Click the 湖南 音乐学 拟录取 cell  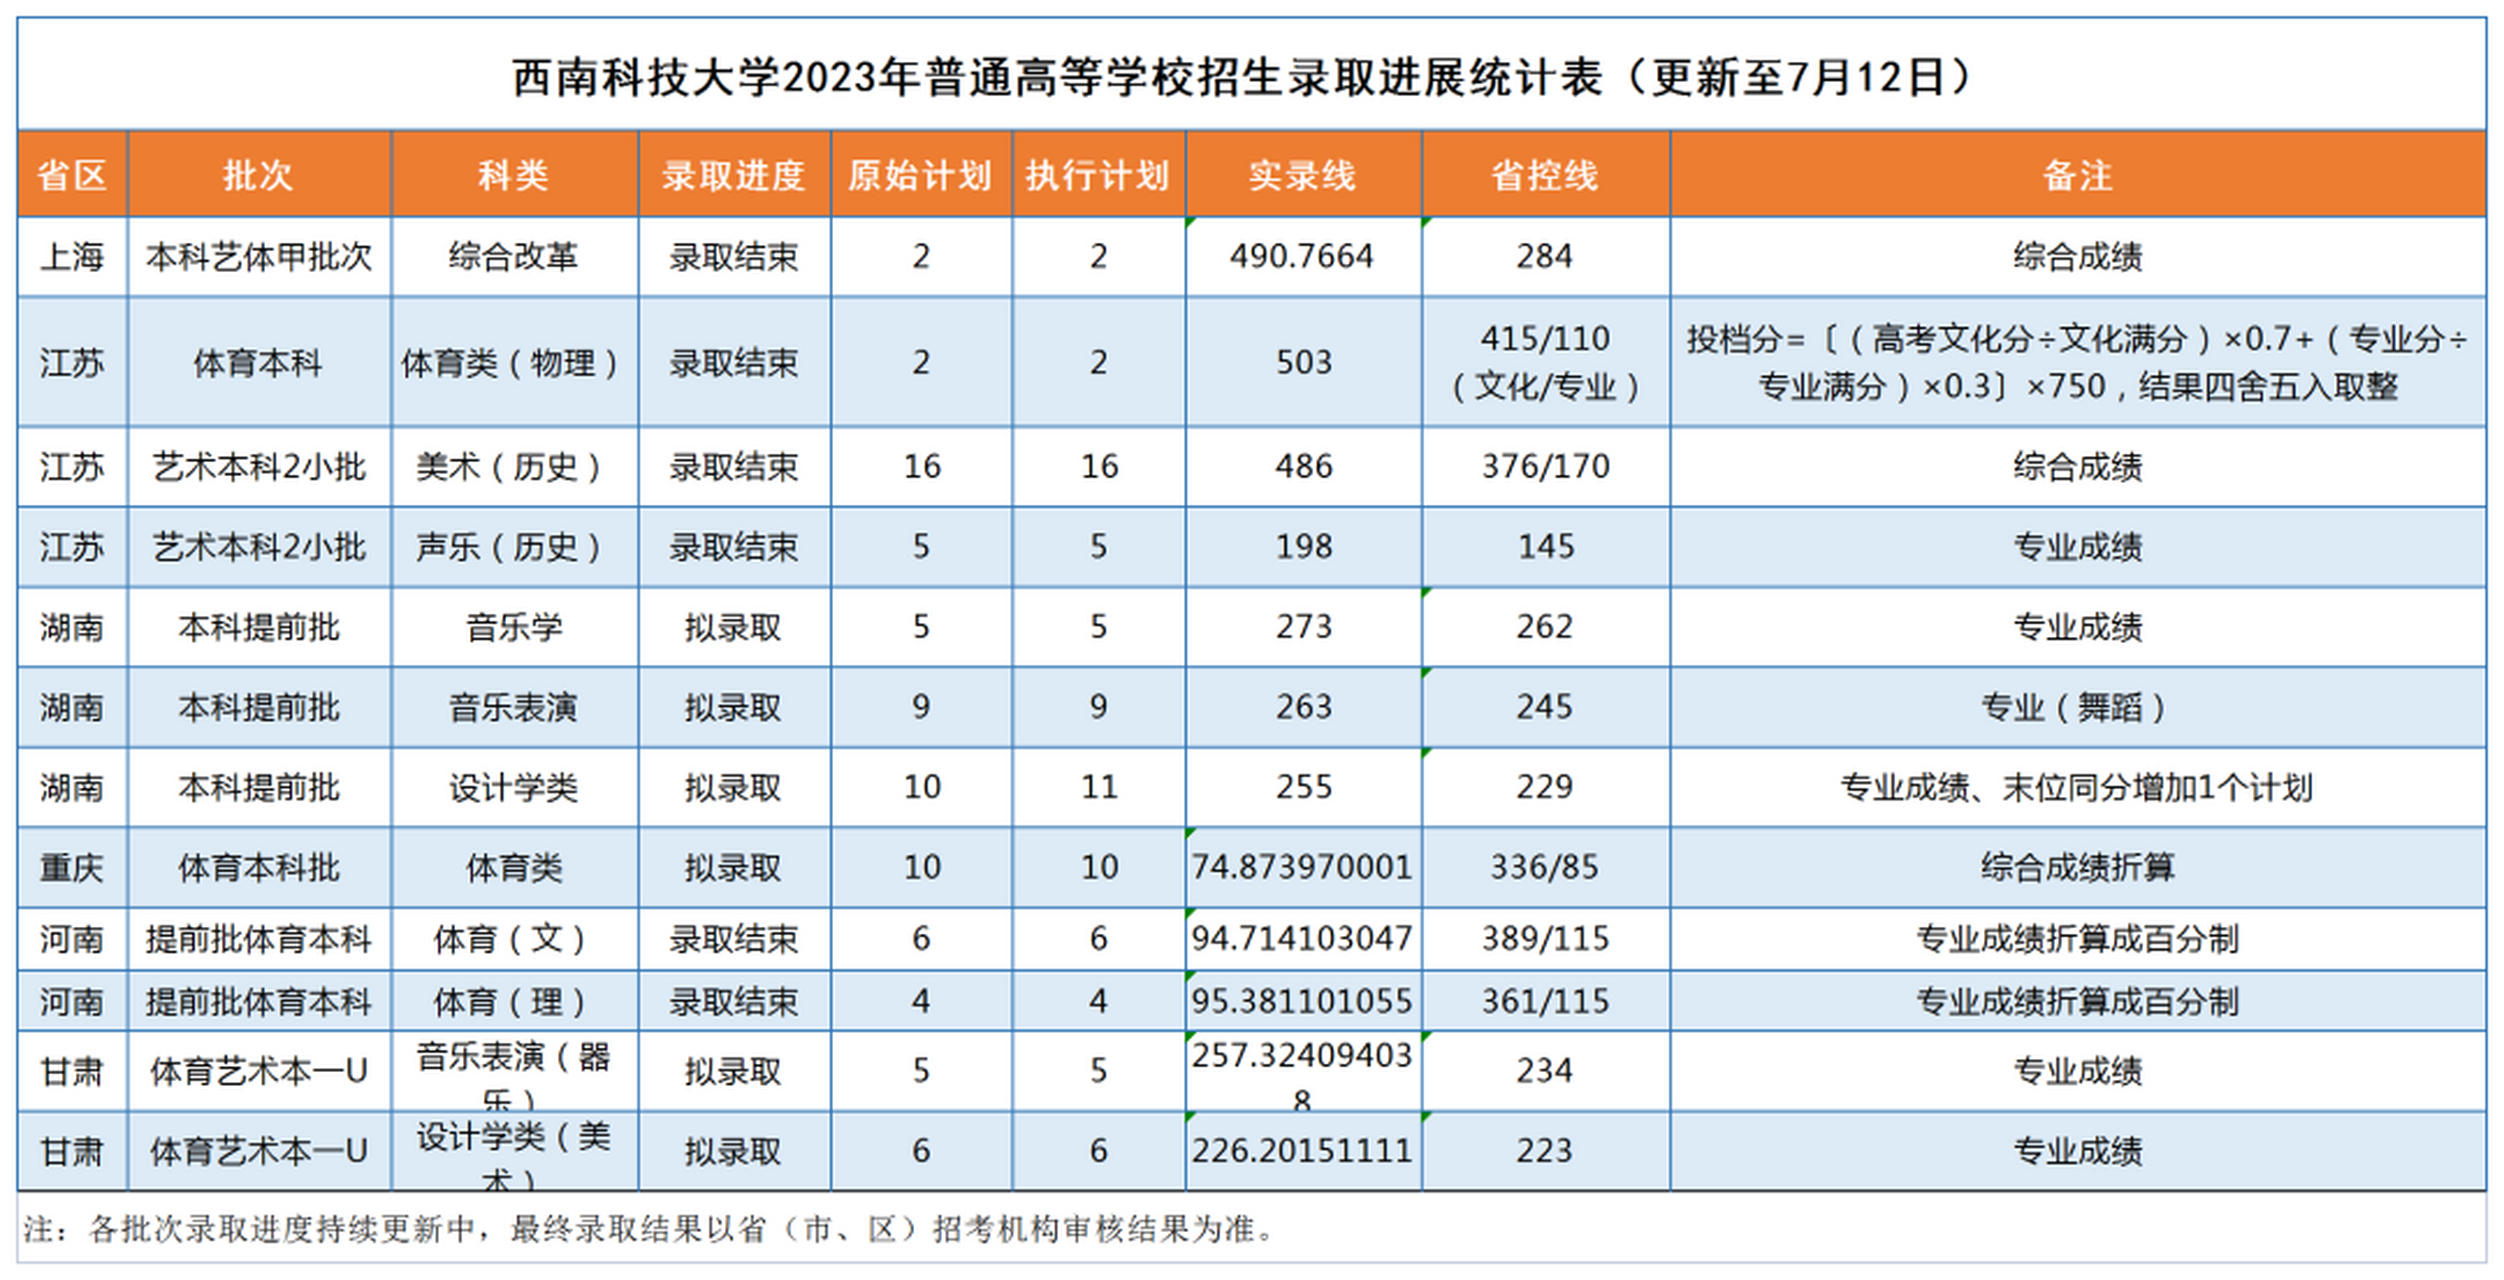click(735, 627)
